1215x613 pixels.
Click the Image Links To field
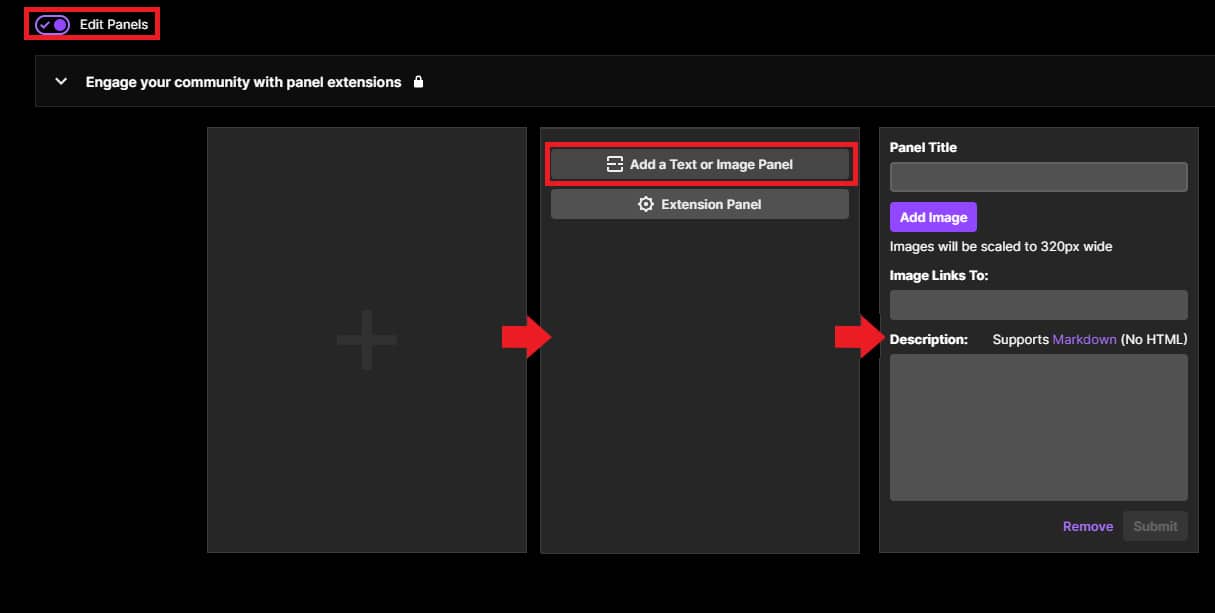pyautogui.click(x=1038, y=305)
